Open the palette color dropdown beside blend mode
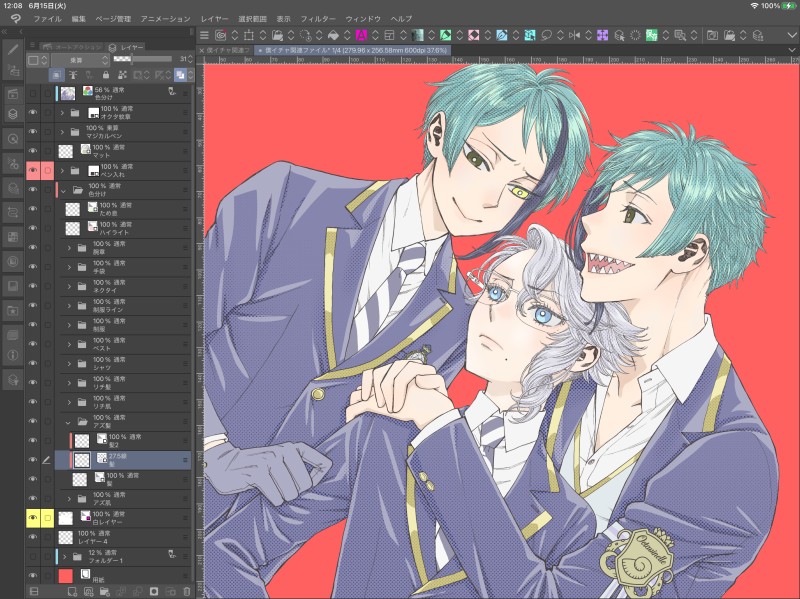This screenshot has height=599, width=800. click(x=37, y=60)
